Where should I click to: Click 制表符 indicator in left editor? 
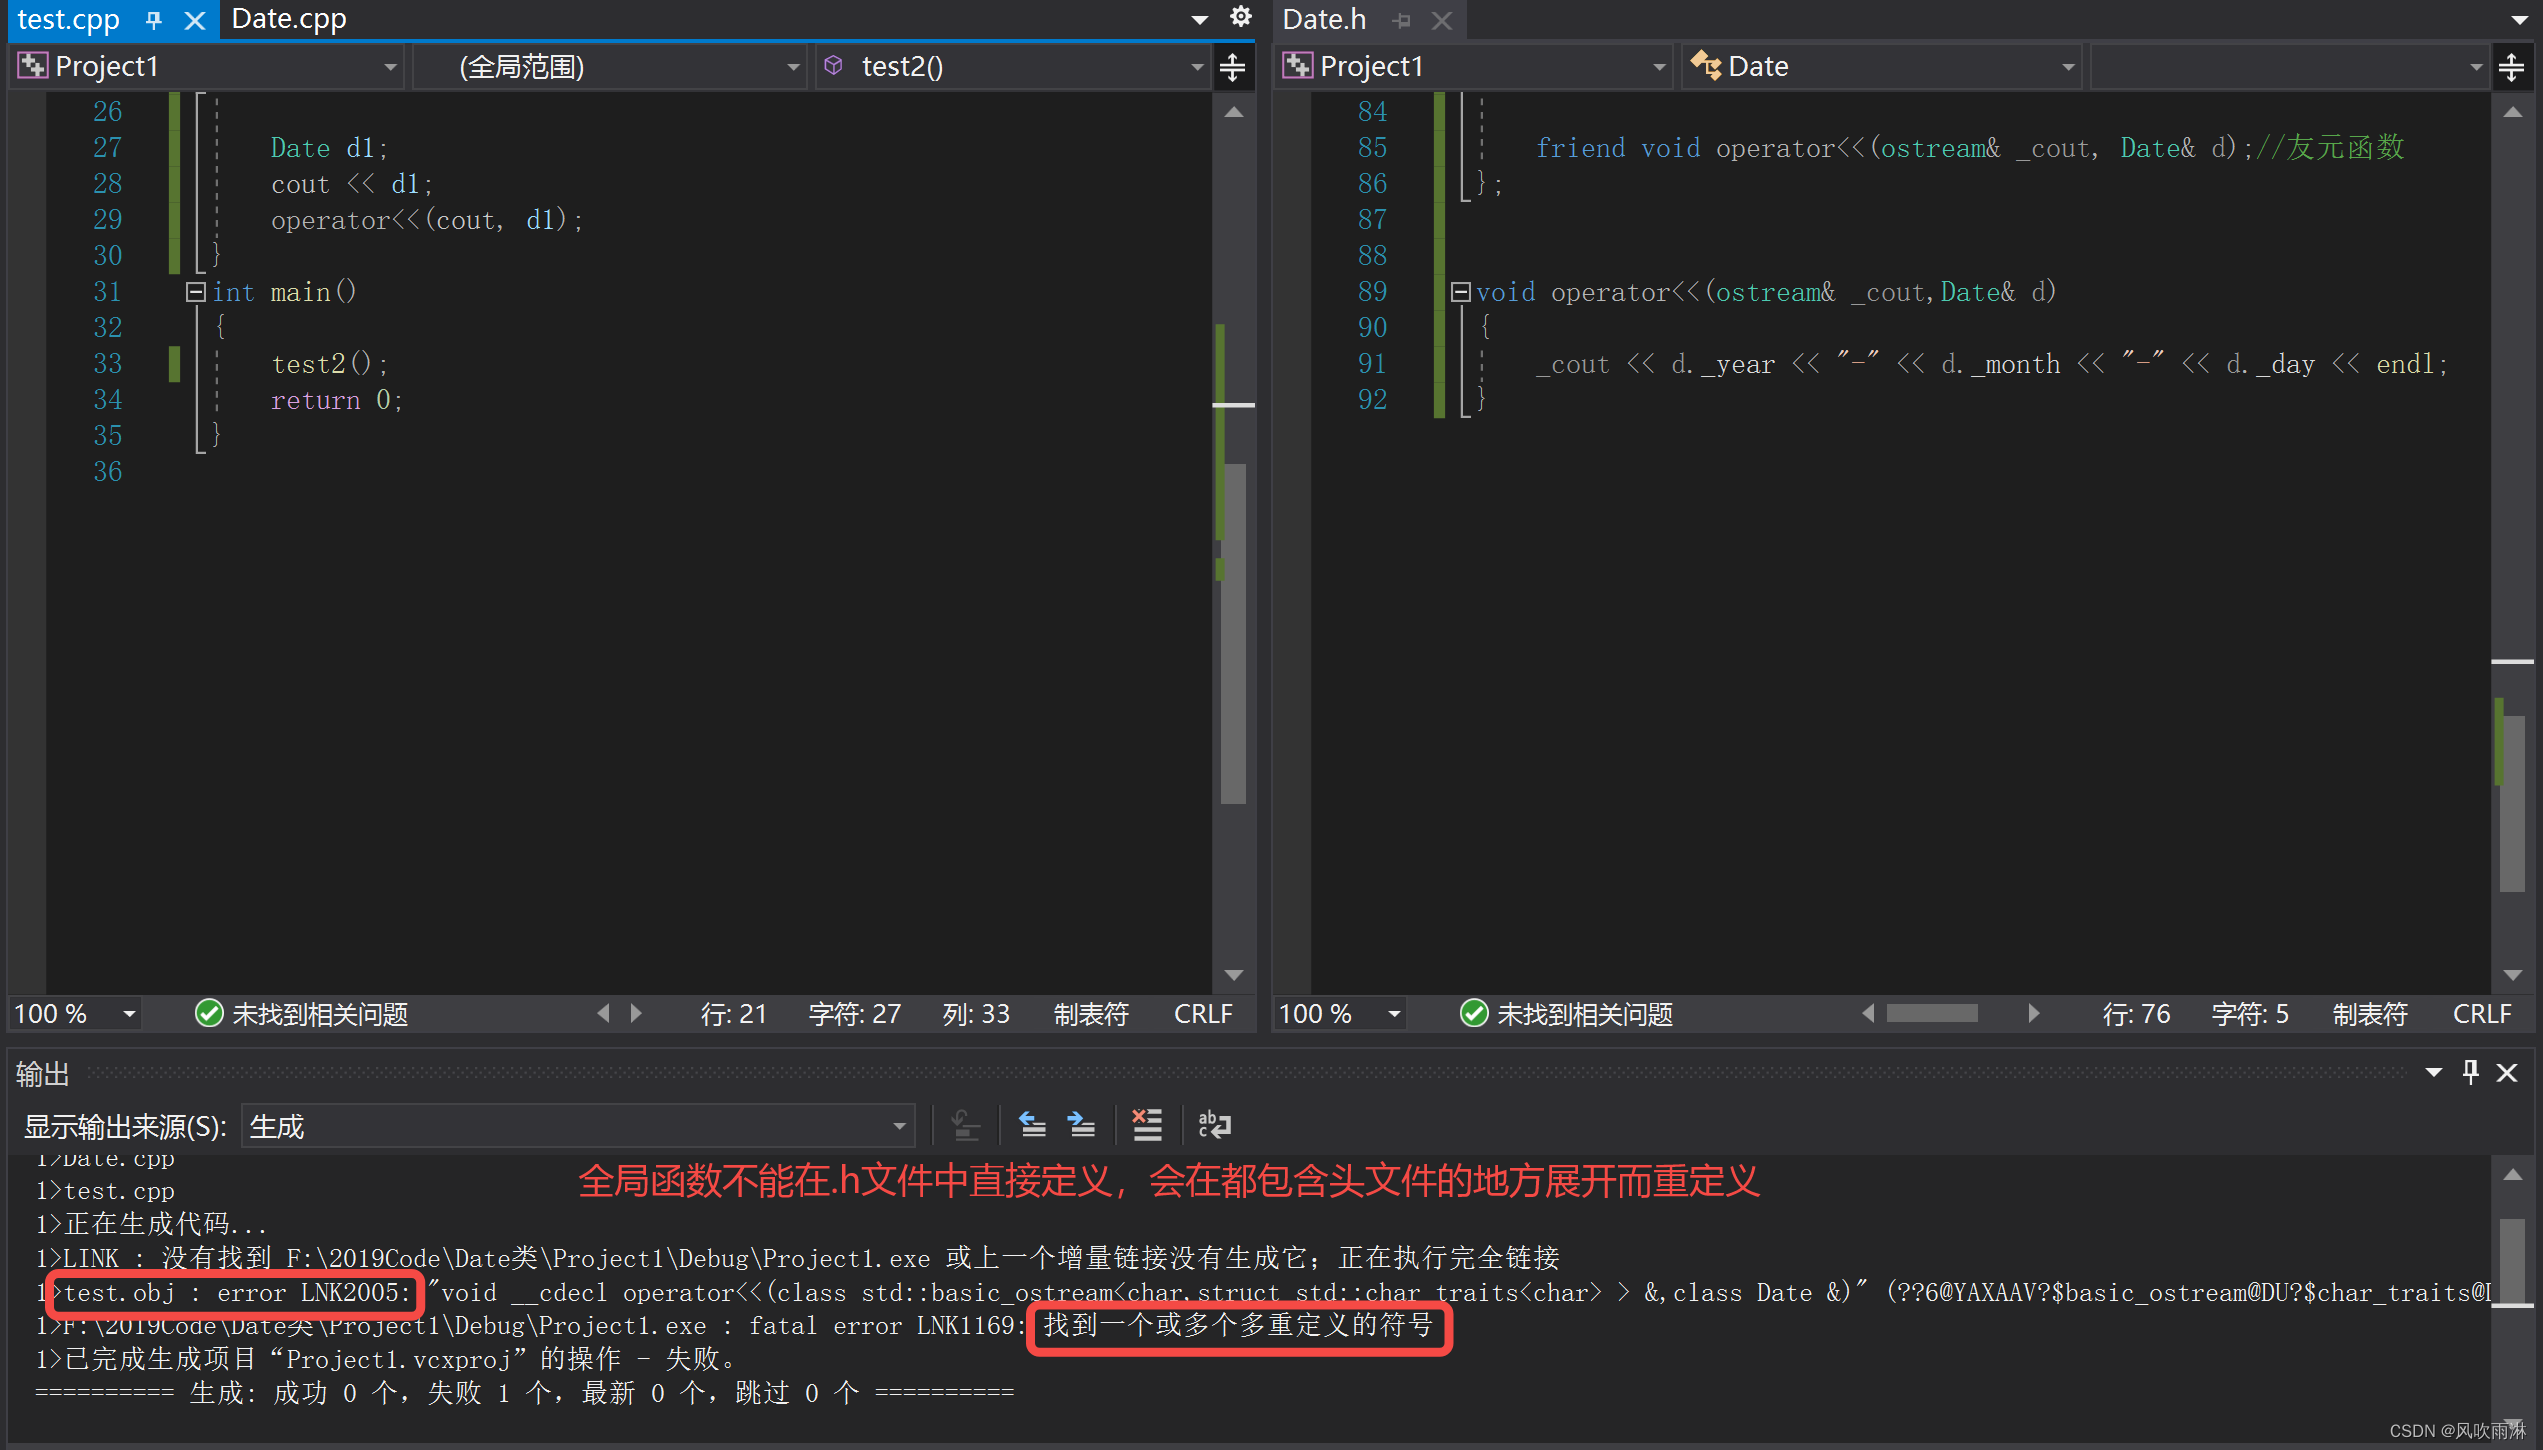pos(1091,1014)
